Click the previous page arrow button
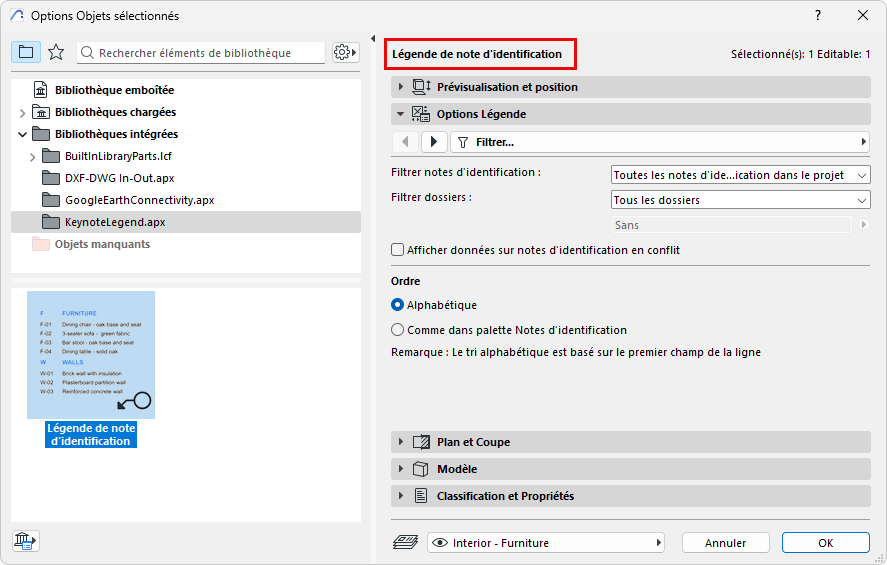The width and height of the screenshot is (887, 565). coord(405,142)
